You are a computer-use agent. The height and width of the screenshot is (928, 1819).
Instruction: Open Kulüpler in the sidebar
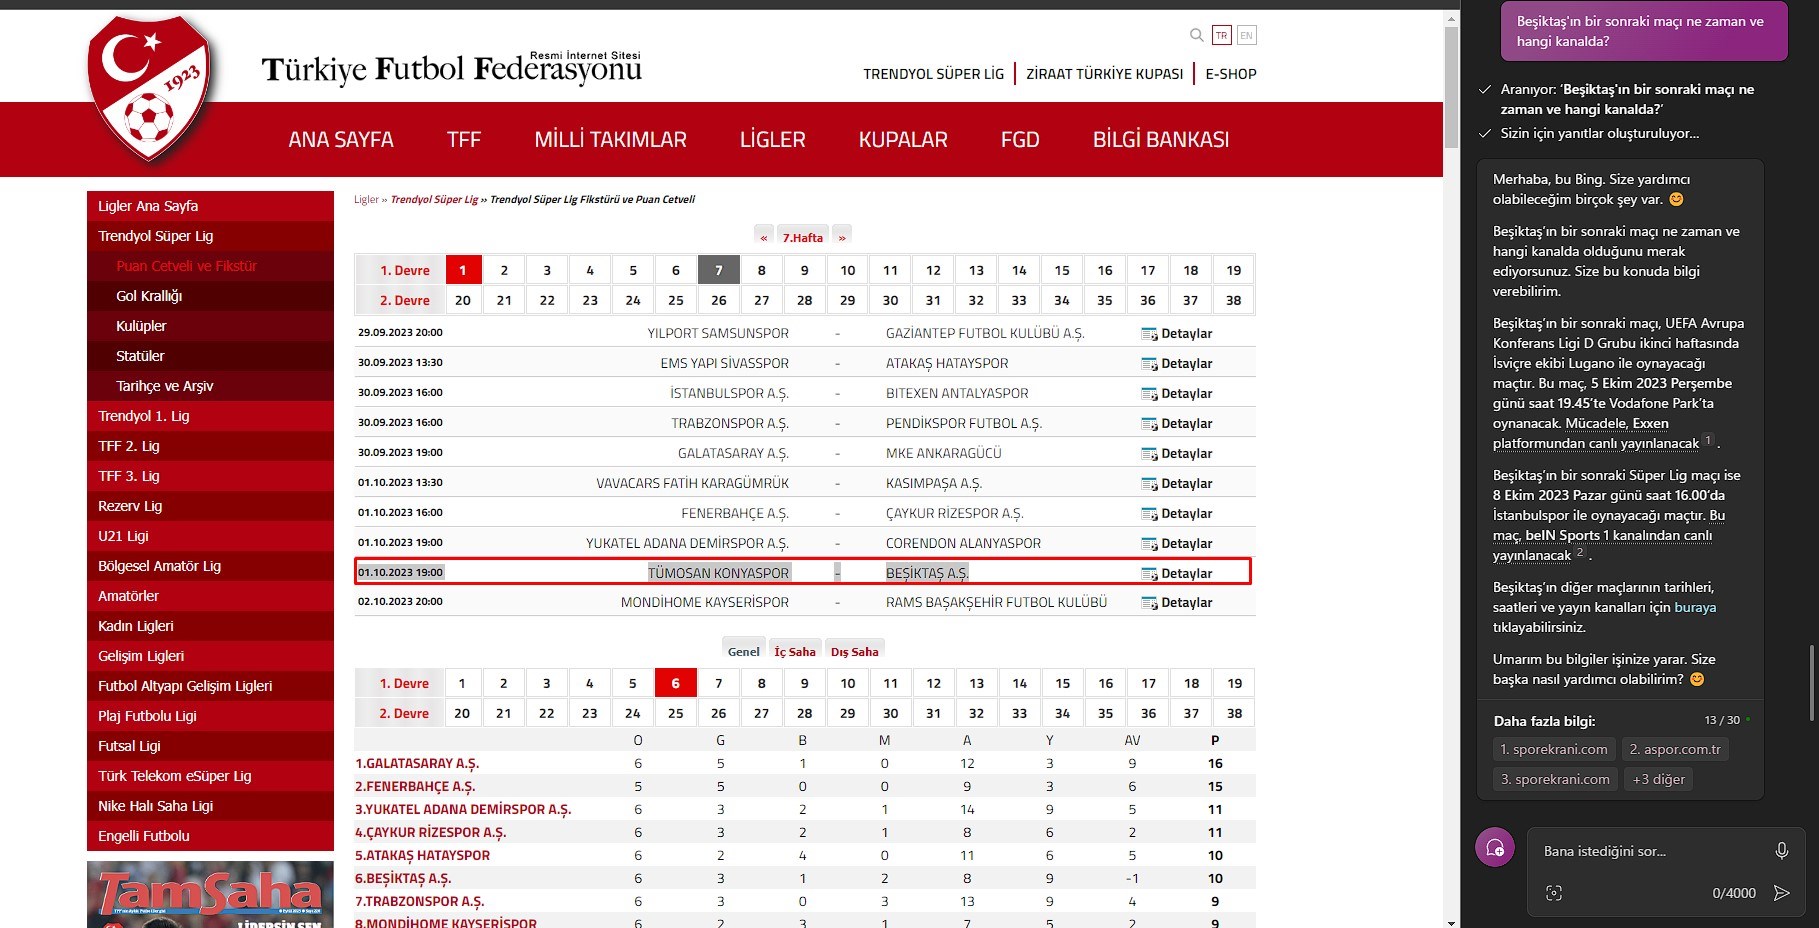pos(211,326)
